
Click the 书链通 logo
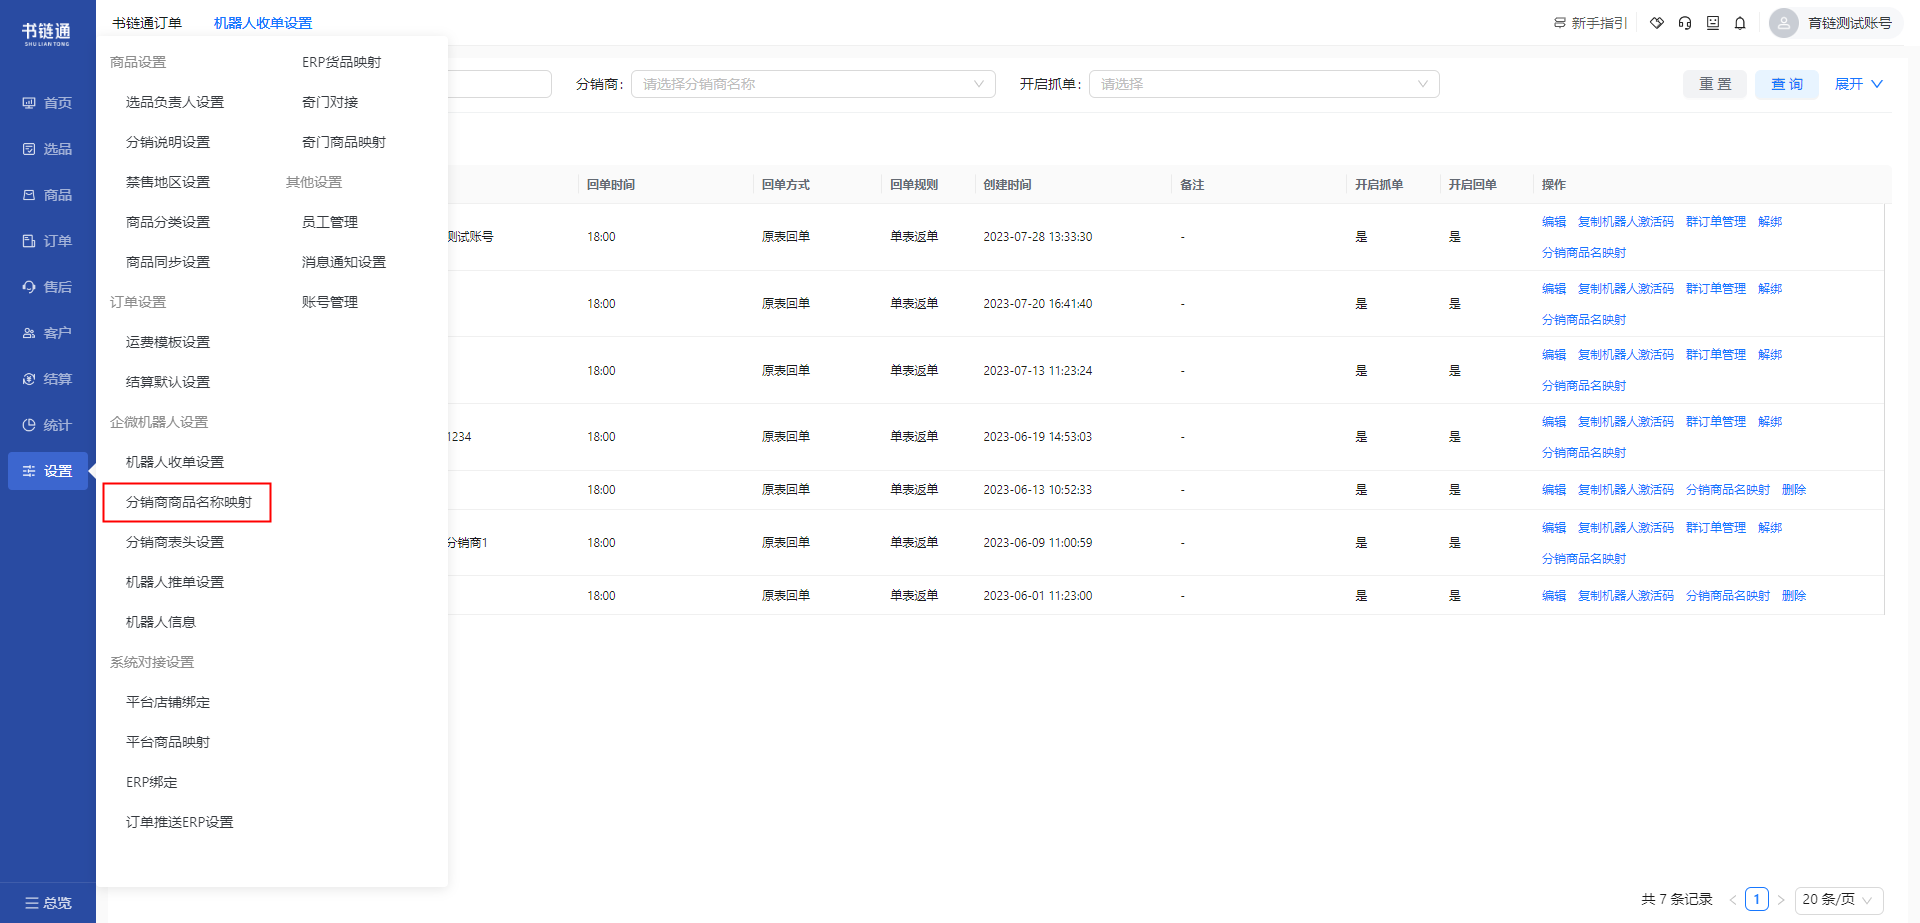(47, 34)
